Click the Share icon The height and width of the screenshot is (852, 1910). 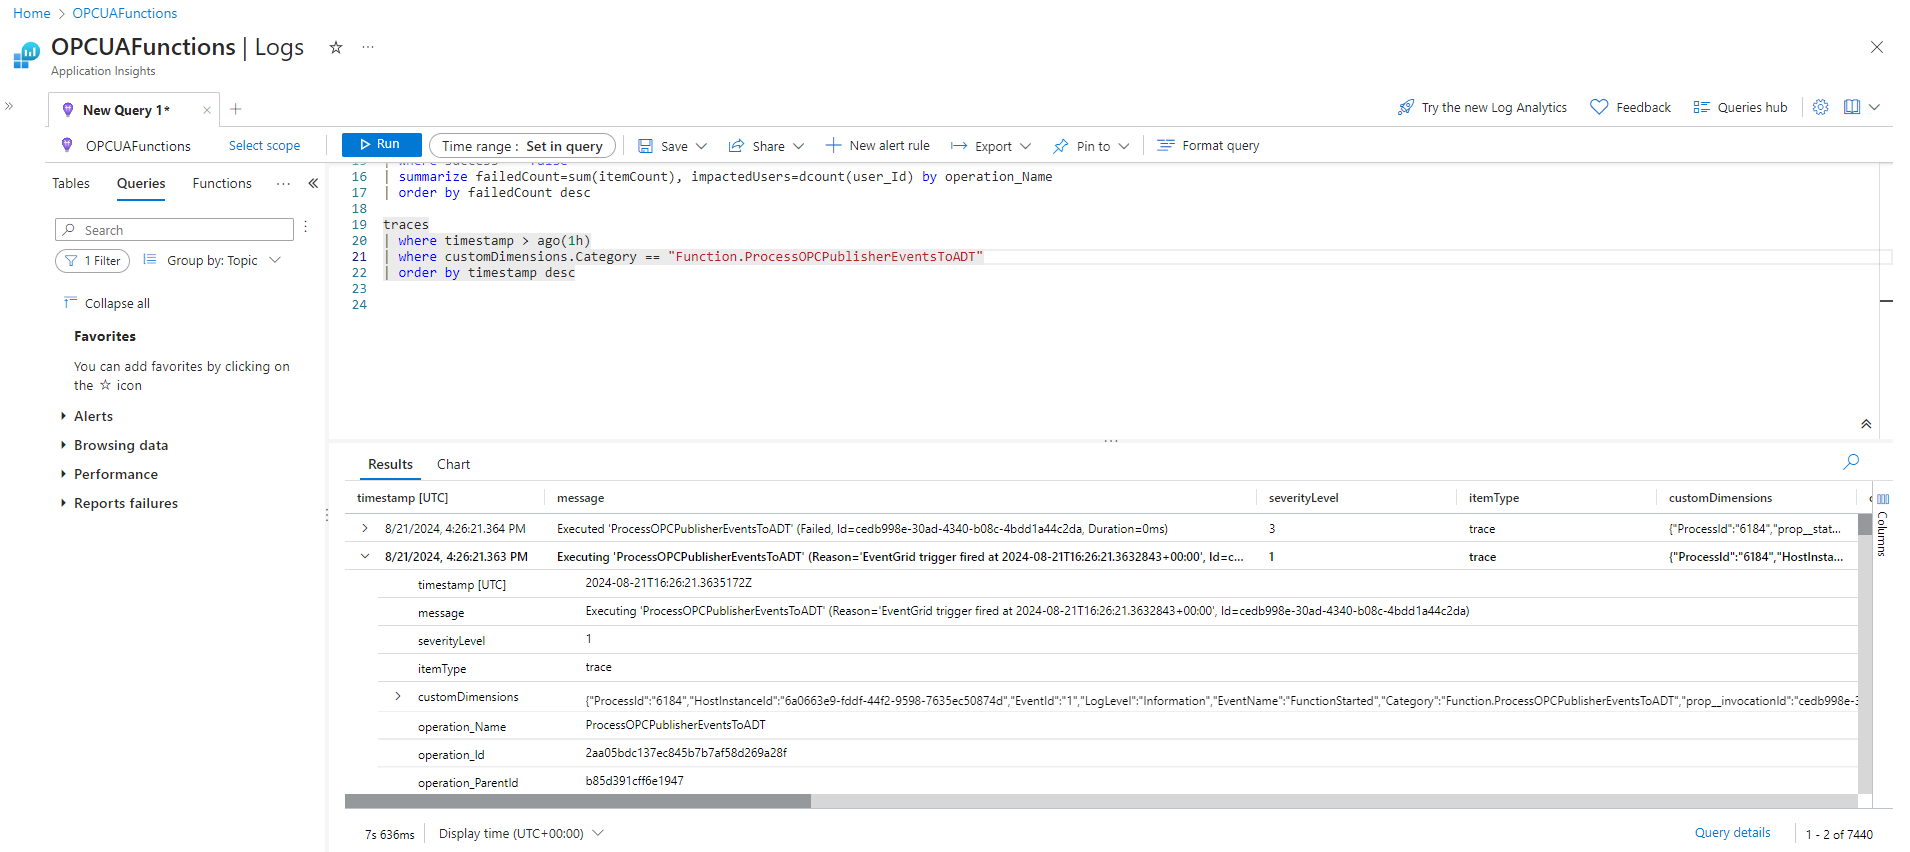736,146
